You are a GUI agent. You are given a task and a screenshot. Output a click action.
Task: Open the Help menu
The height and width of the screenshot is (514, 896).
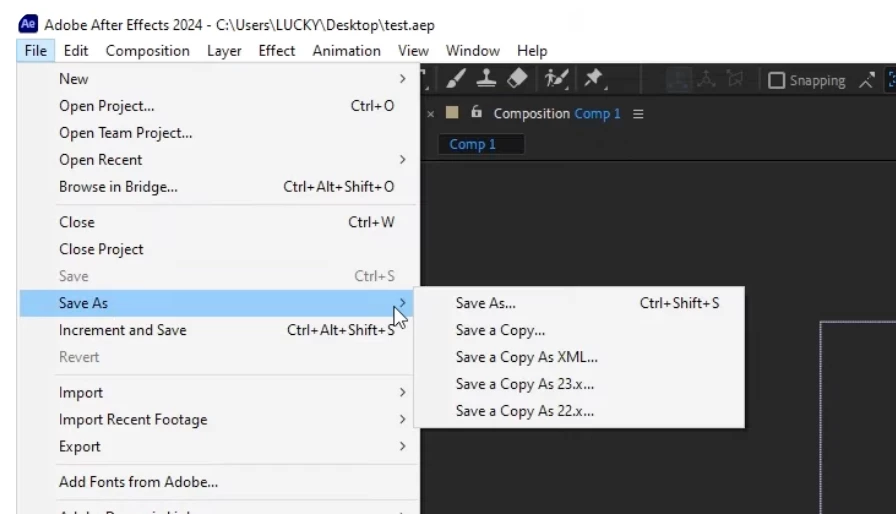click(x=532, y=51)
